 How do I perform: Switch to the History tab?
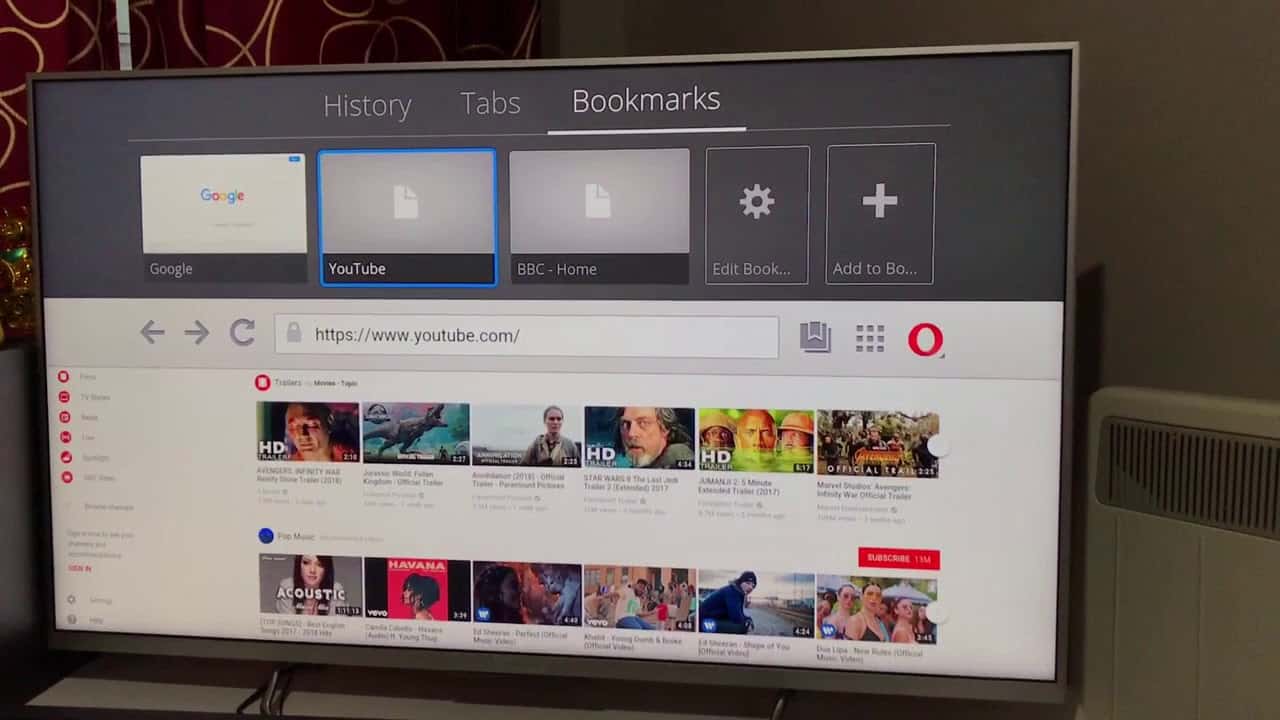click(x=367, y=105)
